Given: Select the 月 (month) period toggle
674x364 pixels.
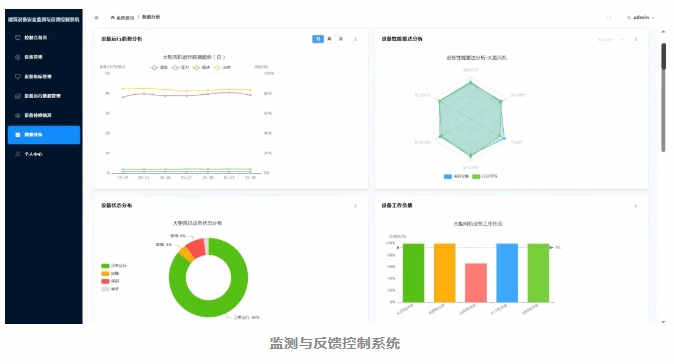Looking at the screenshot, I should pos(340,39).
